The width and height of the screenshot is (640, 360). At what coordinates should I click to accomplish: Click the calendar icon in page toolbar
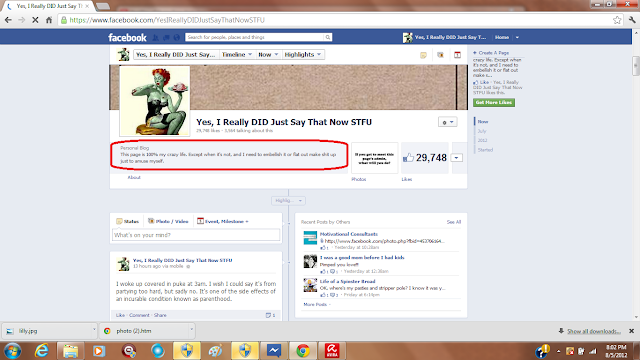(x=458, y=55)
